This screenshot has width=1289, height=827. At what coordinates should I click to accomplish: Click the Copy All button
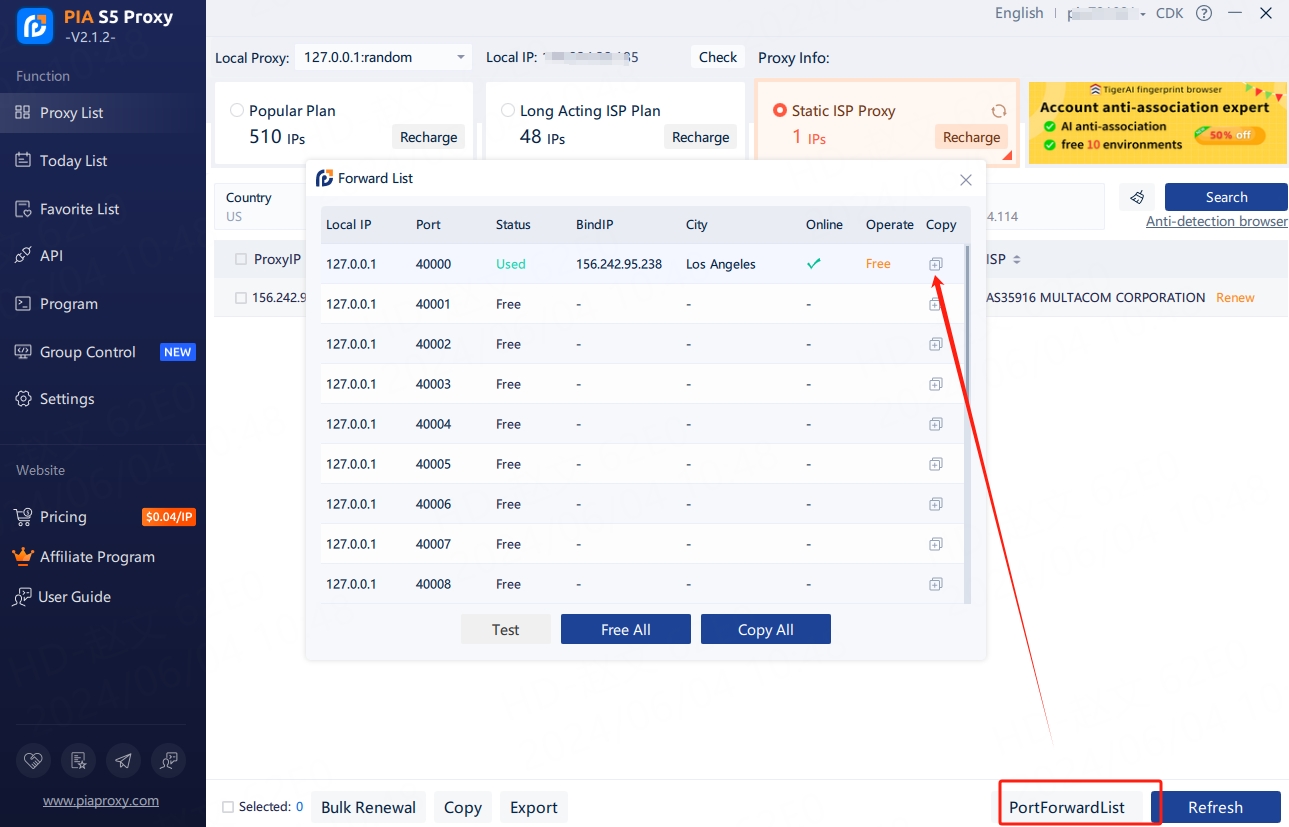point(766,629)
